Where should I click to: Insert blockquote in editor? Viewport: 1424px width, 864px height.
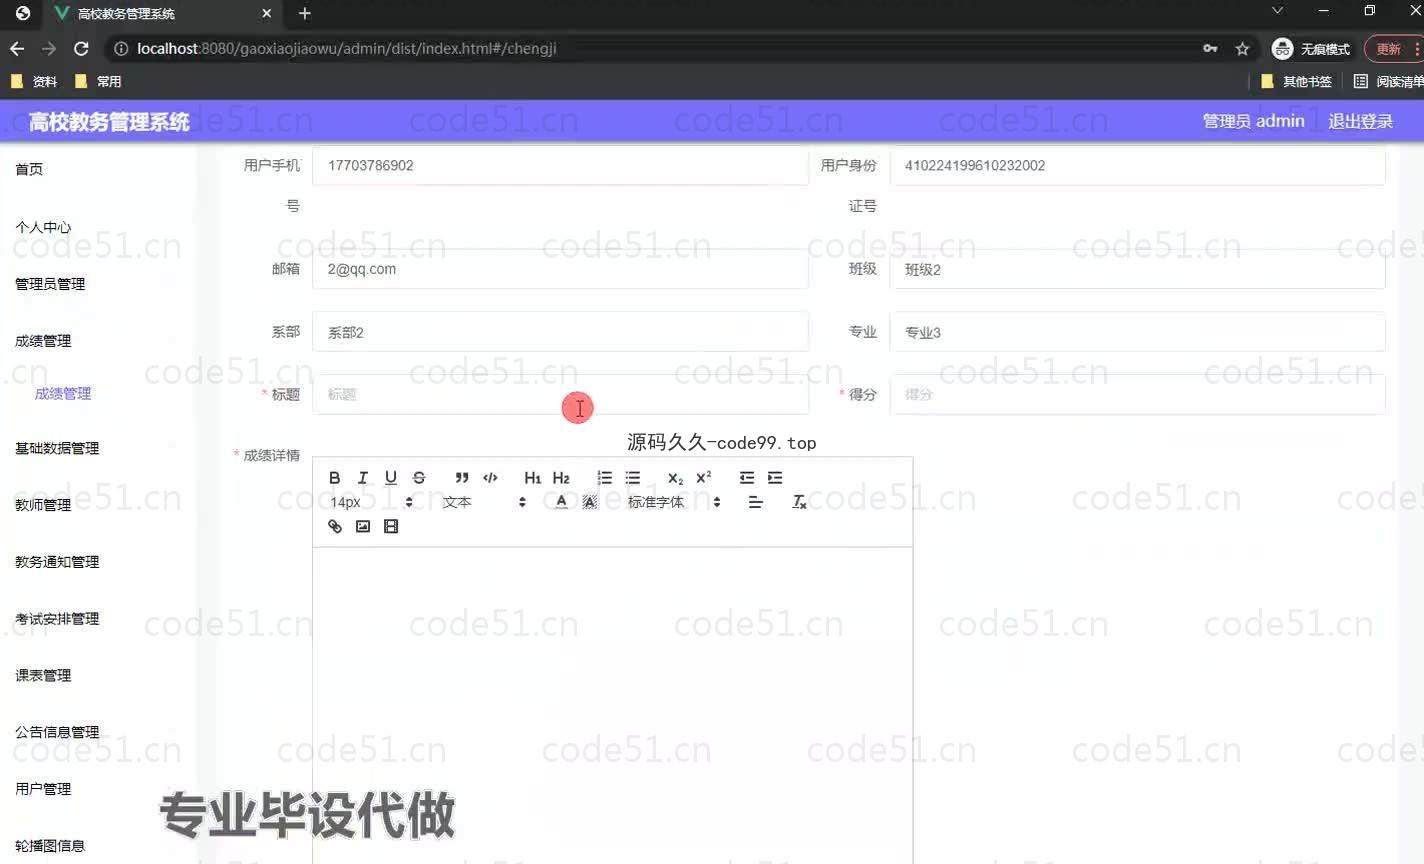pos(462,478)
